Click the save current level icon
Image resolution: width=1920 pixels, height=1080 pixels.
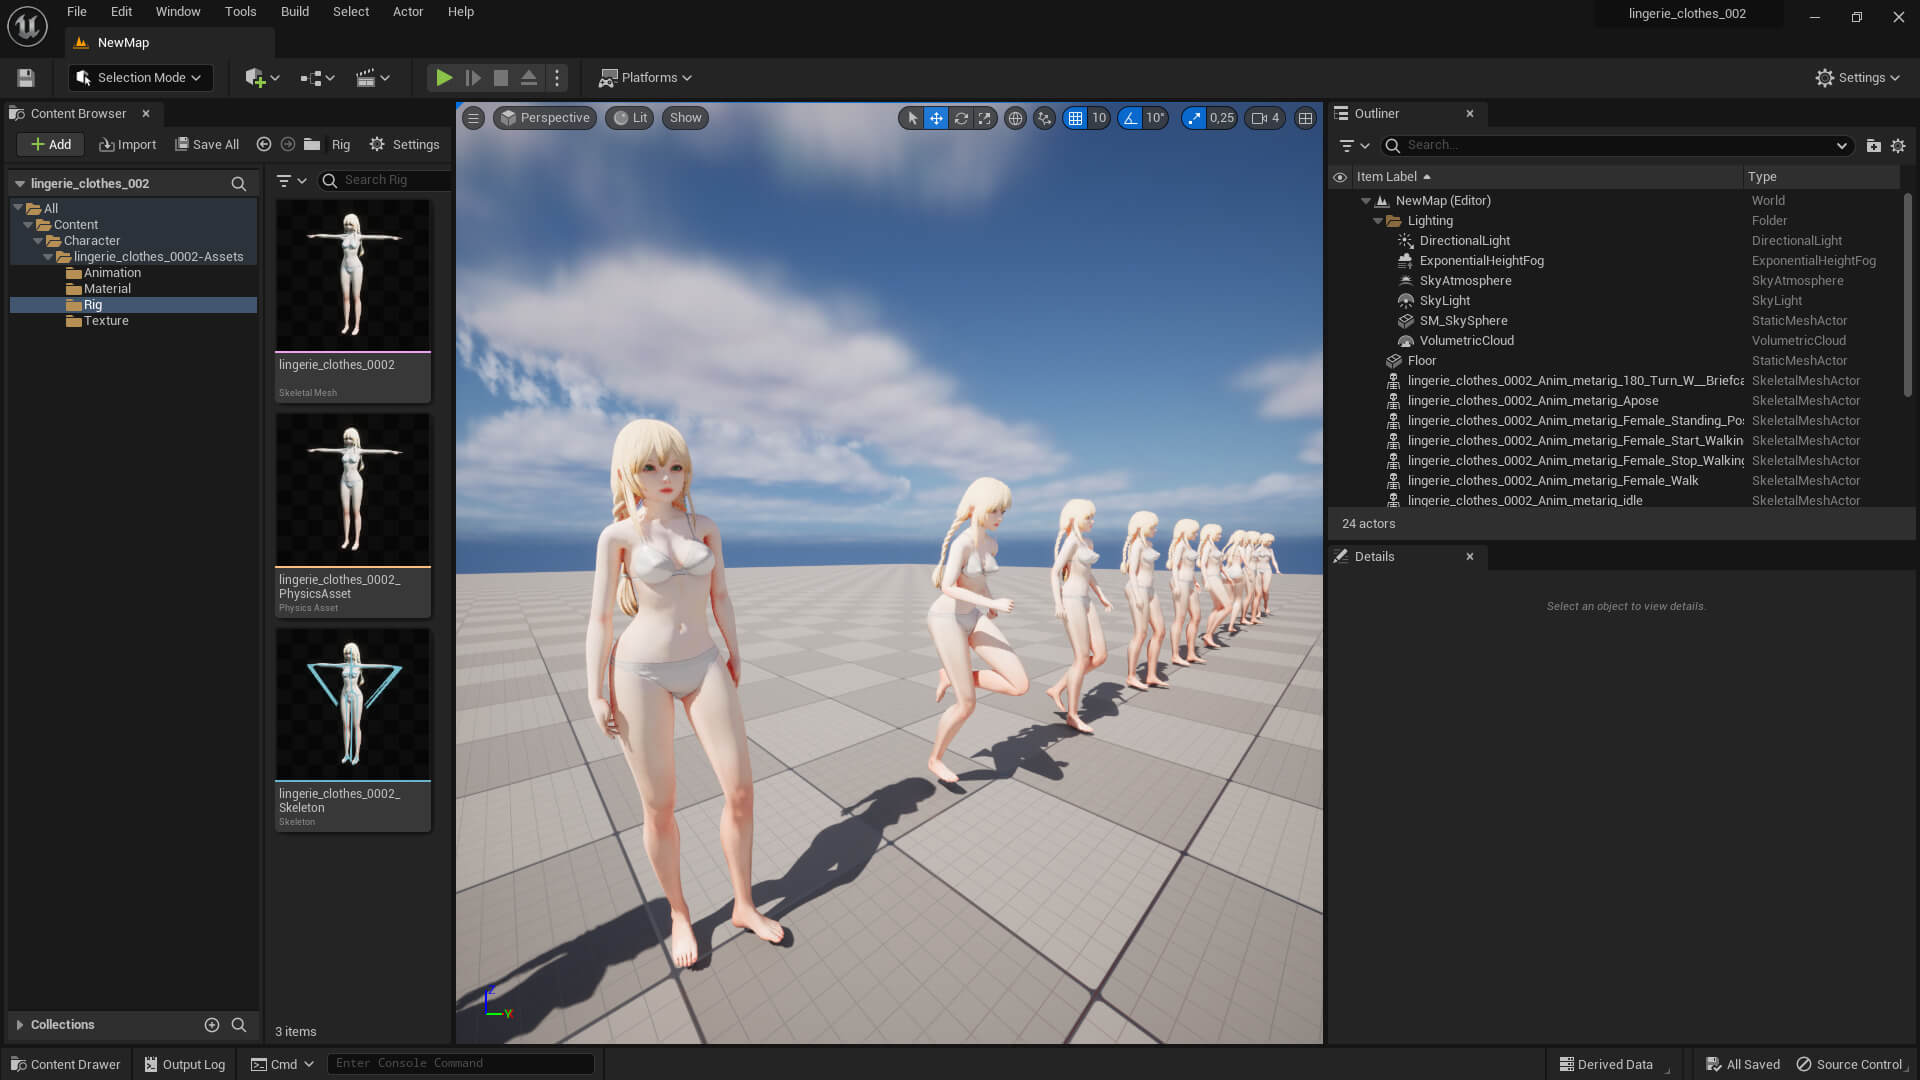[26, 77]
